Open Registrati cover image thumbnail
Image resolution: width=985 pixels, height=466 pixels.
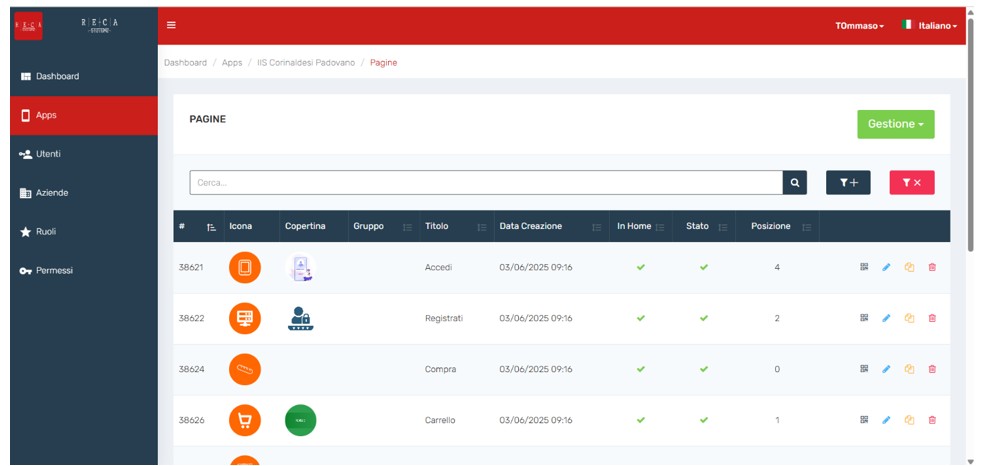(300, 318)
